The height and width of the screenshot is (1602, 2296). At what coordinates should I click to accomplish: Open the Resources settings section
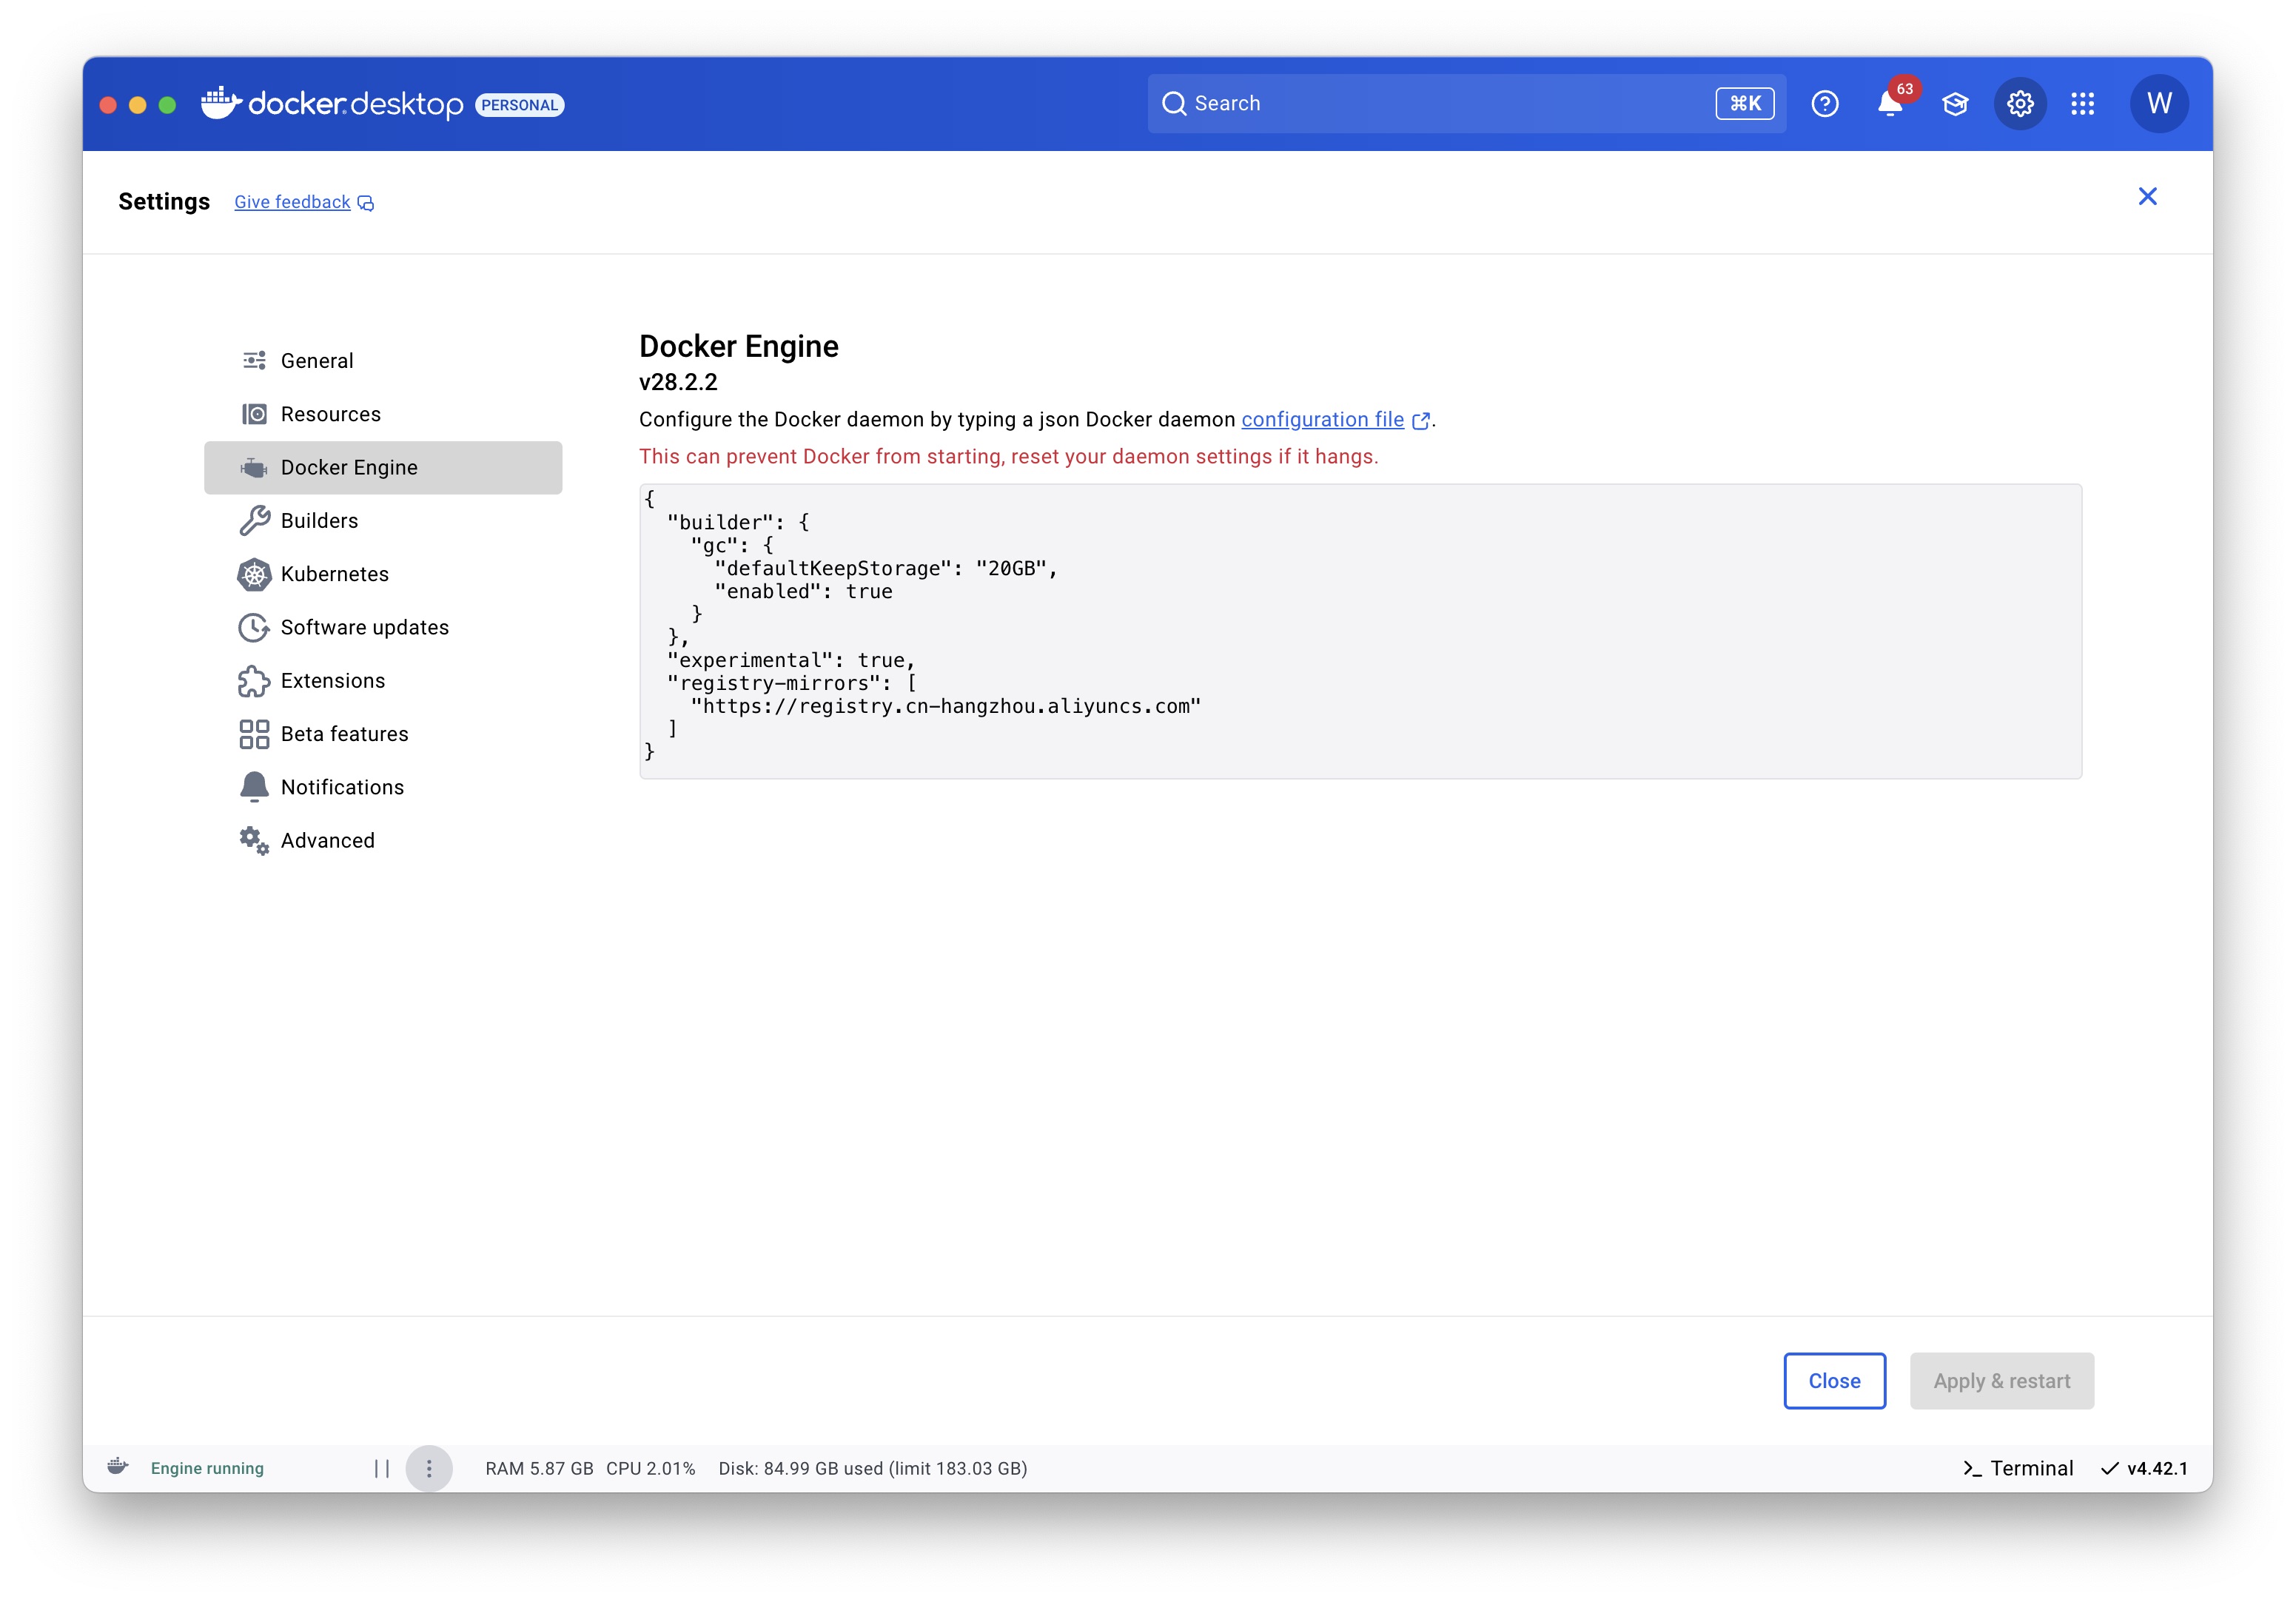click(330, 414)
